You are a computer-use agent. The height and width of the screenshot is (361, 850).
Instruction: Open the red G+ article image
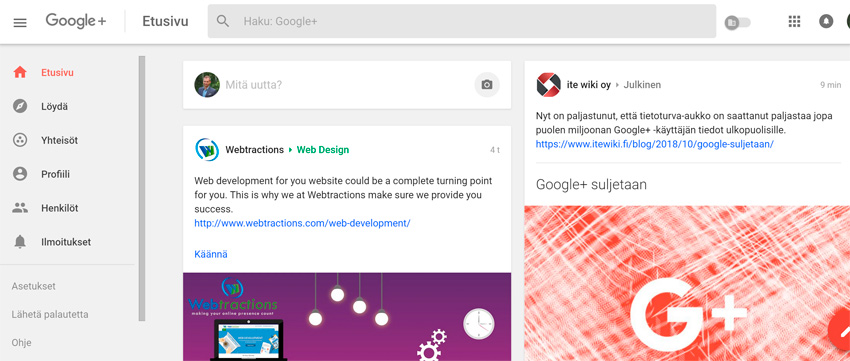tap(687, 283)
